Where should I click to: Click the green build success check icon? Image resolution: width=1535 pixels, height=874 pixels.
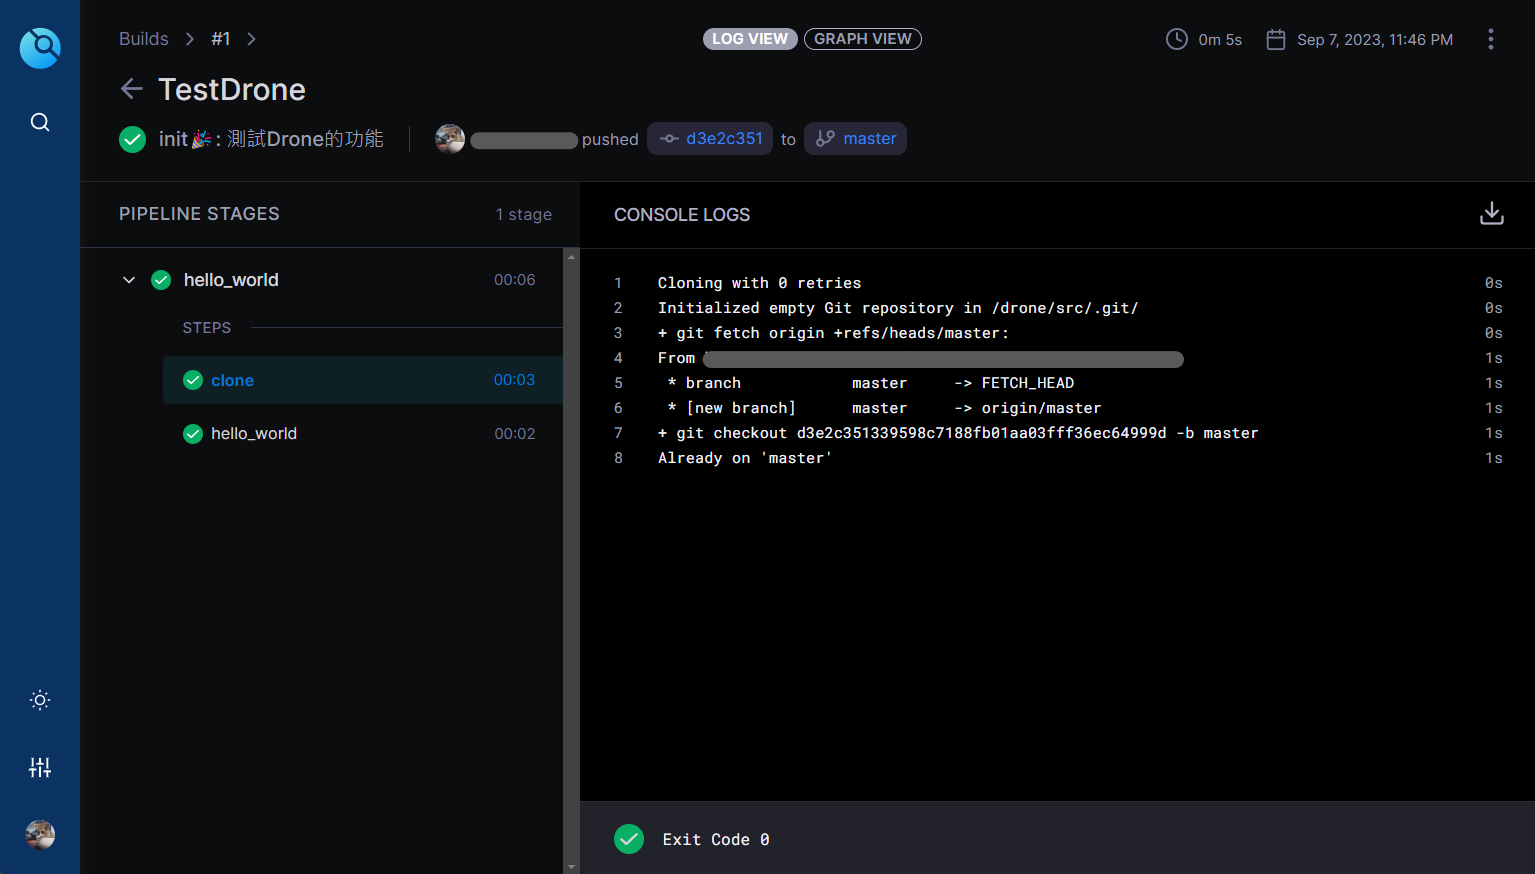coord(132,139)
